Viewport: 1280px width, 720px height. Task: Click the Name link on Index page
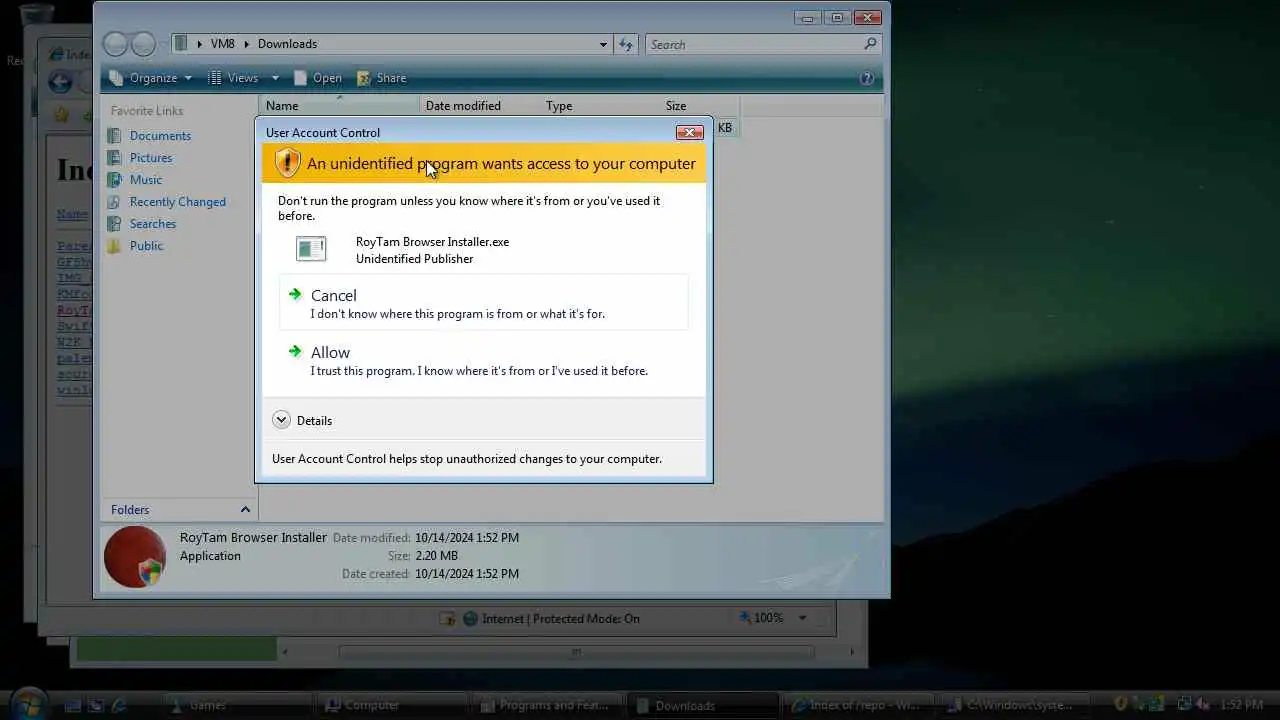pyautogui.click(x=72, y=214)
